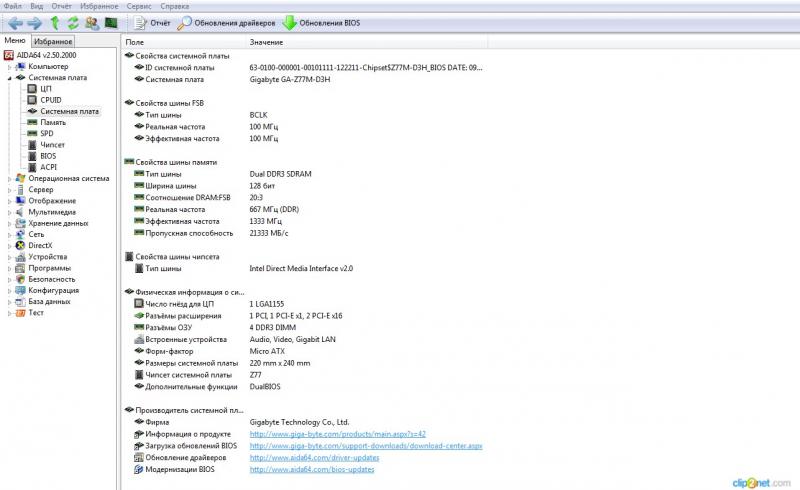The image size is (800, 490).
Task: Select the Реальная частота 667 МГц row
Action: coord(216,209)
